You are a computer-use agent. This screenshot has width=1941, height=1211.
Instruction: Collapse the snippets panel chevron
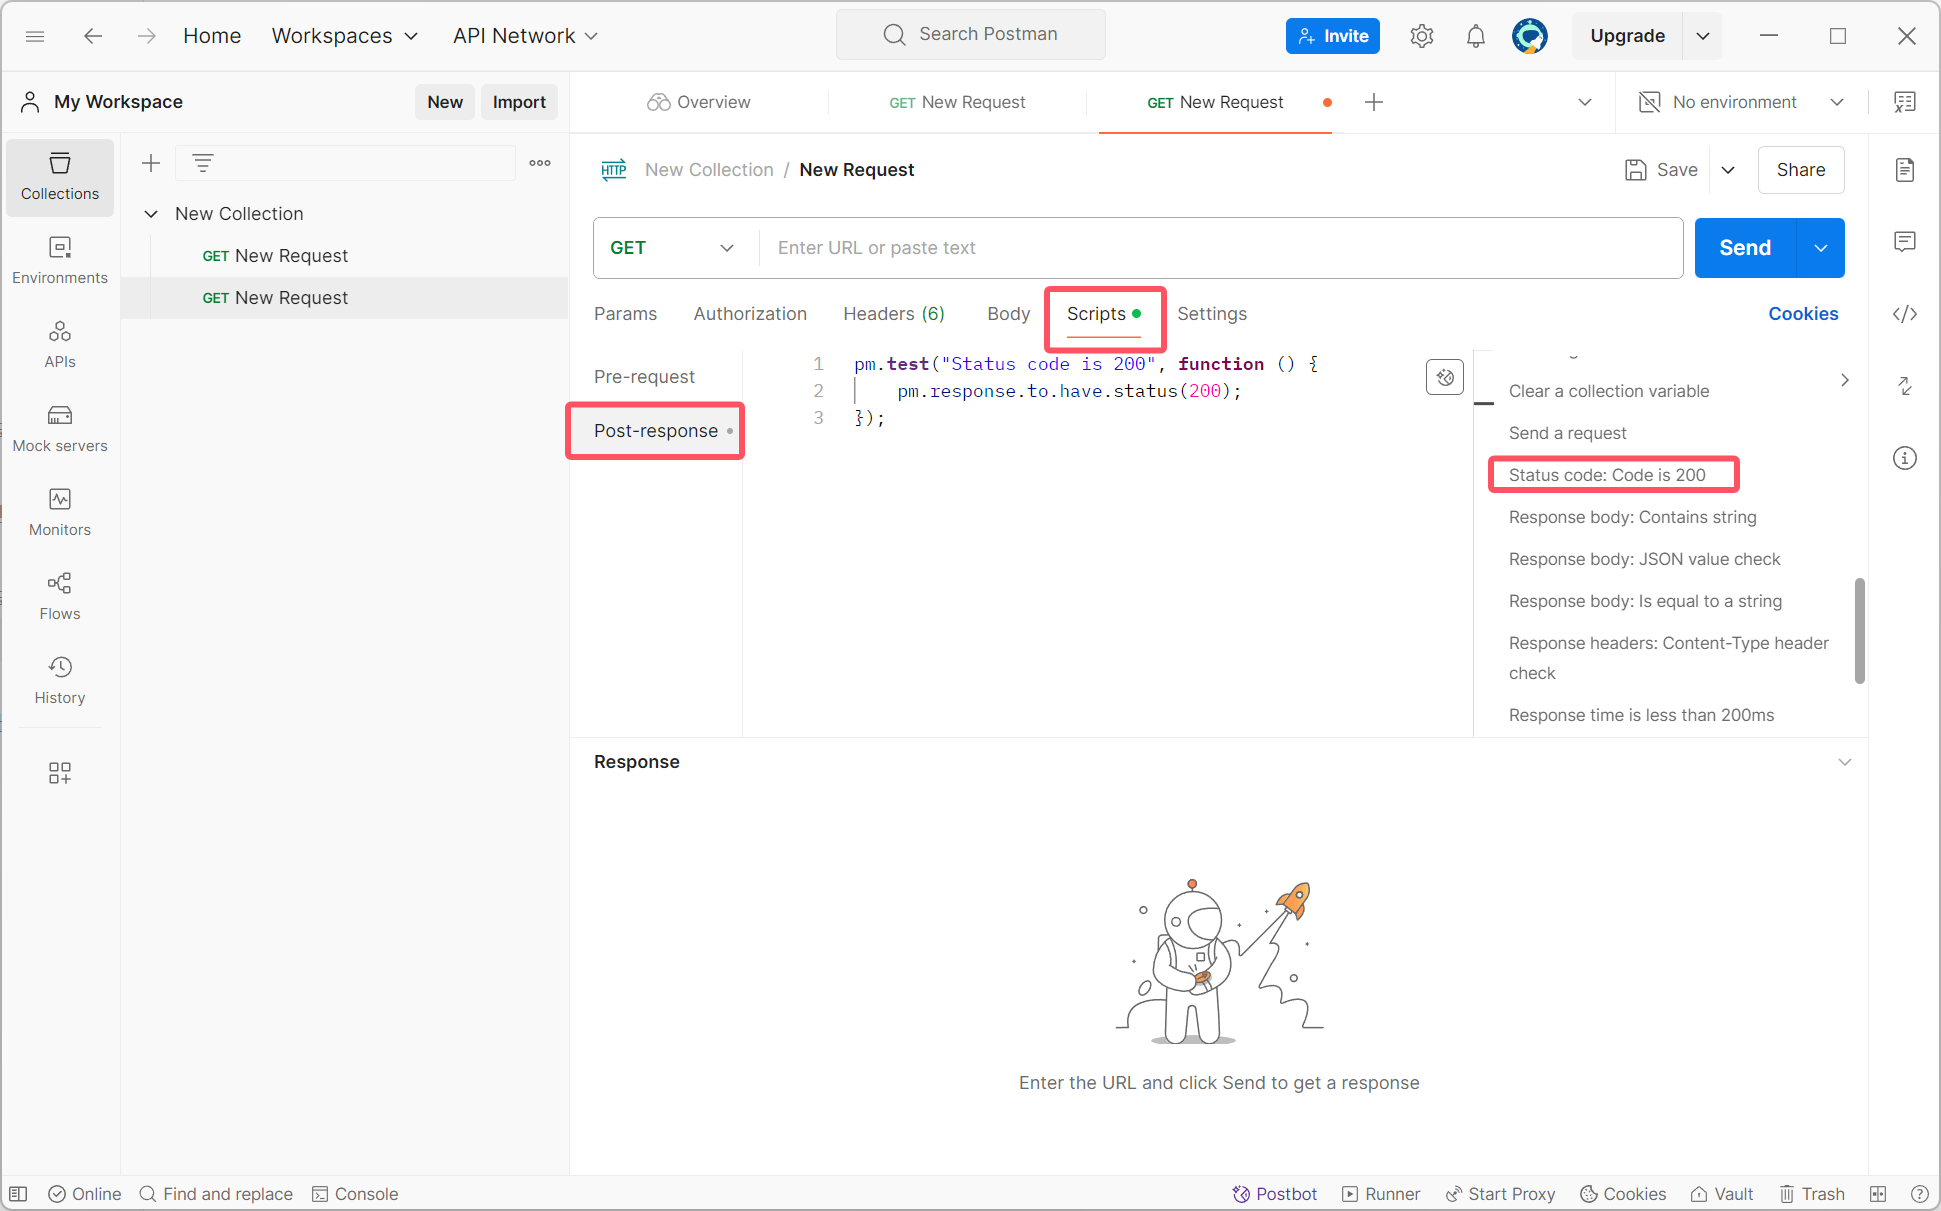click(1845, 380)
